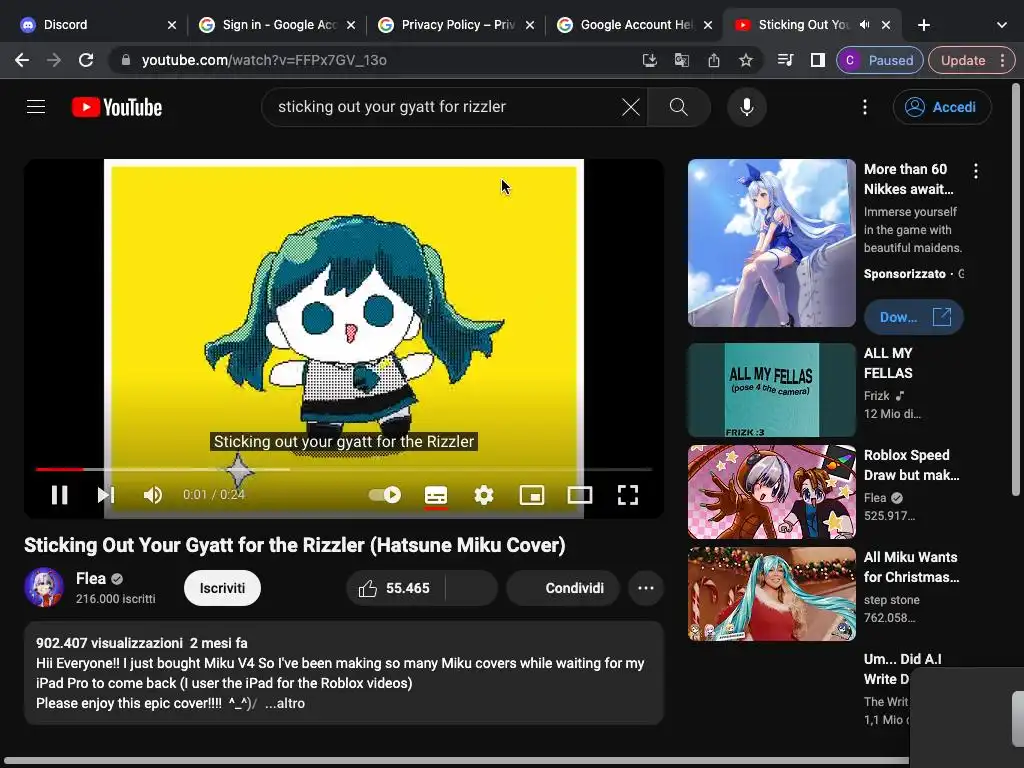Viewport: 1024px width, 768px height.
Task: Translate this page icon
Action: [681, 60]
